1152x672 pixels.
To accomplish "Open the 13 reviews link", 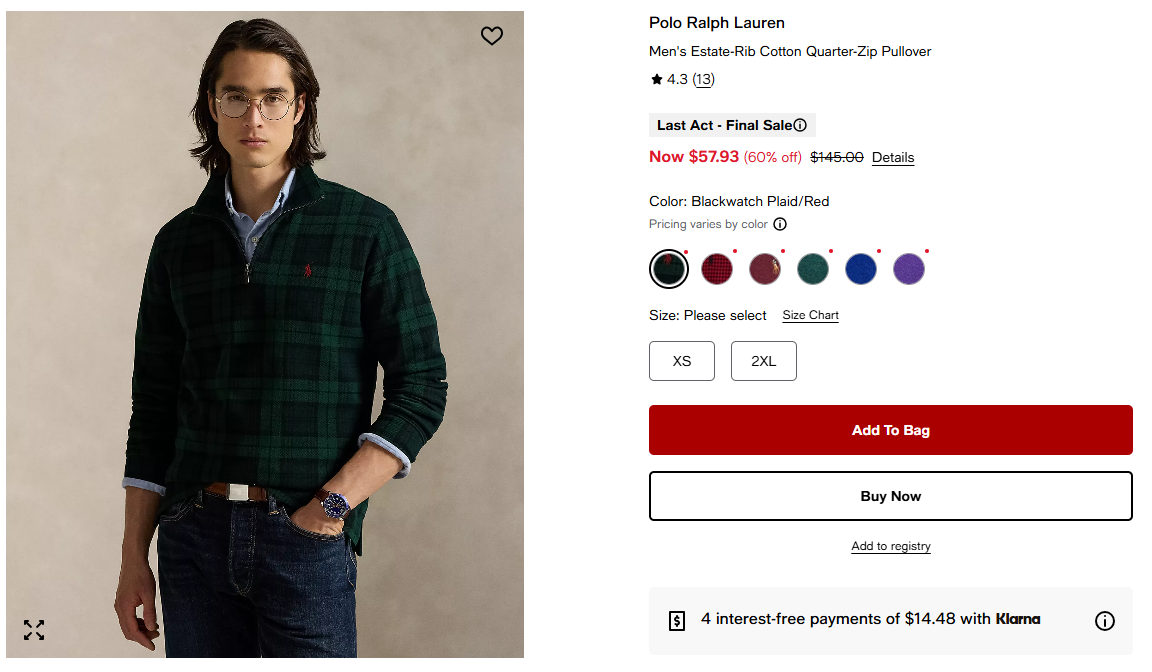I will coord(704,79).
